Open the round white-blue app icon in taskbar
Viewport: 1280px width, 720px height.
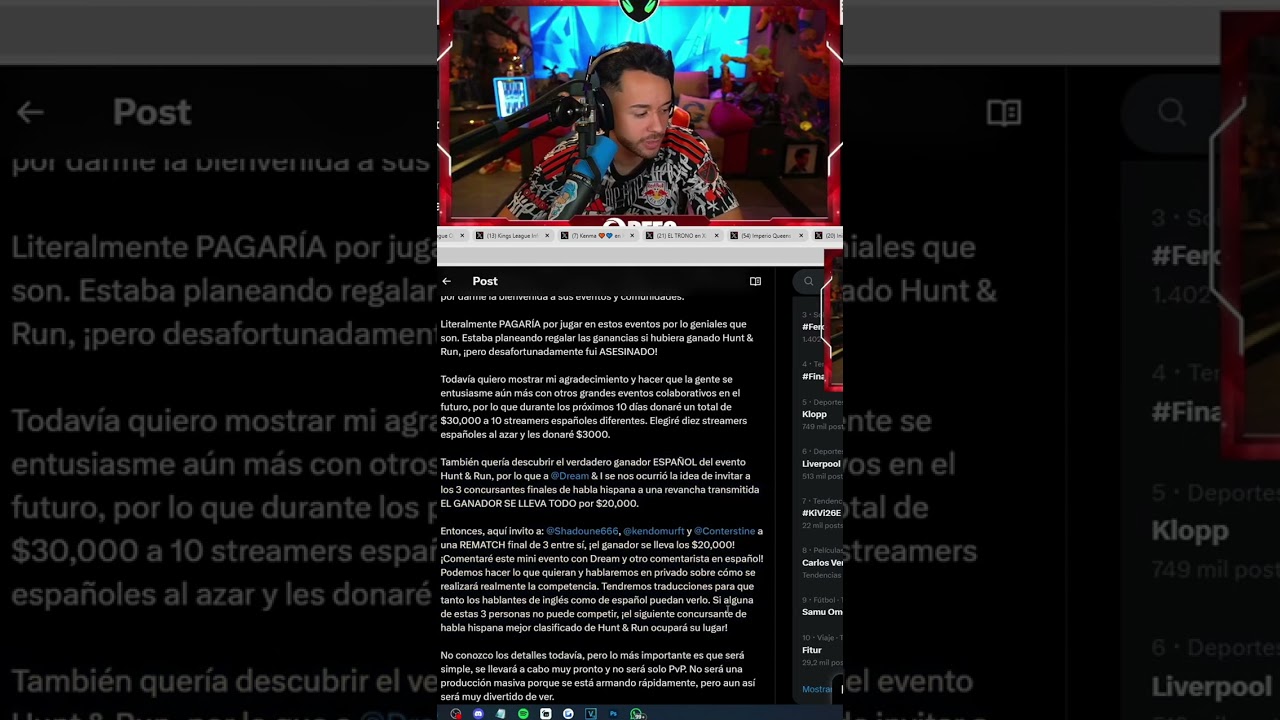click(x=568, y=714)
